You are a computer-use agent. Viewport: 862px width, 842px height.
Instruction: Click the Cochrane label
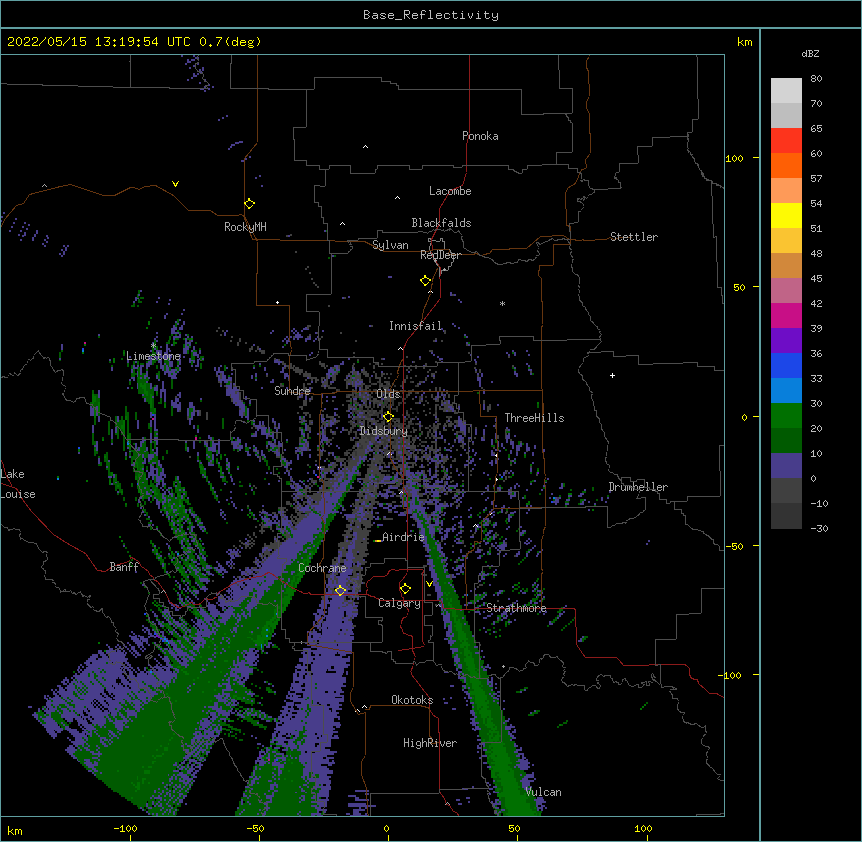pyautogui.click(x=322, y=568)
